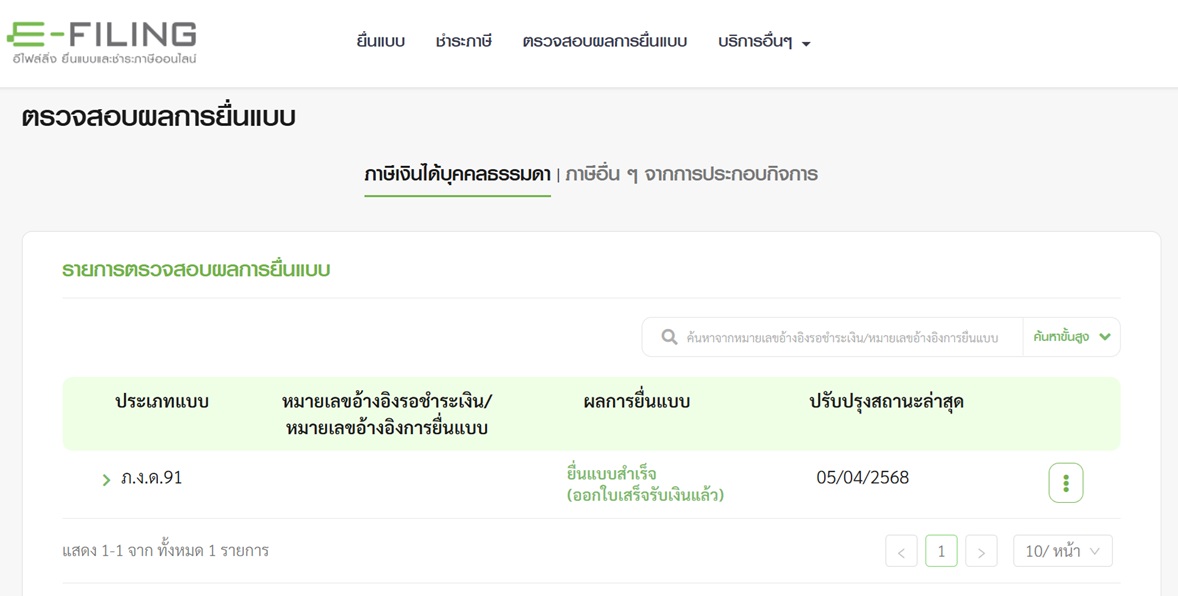Go to the previous page arrow
Viewport: 1178px width, 596px height.
[x=901, y=552]
